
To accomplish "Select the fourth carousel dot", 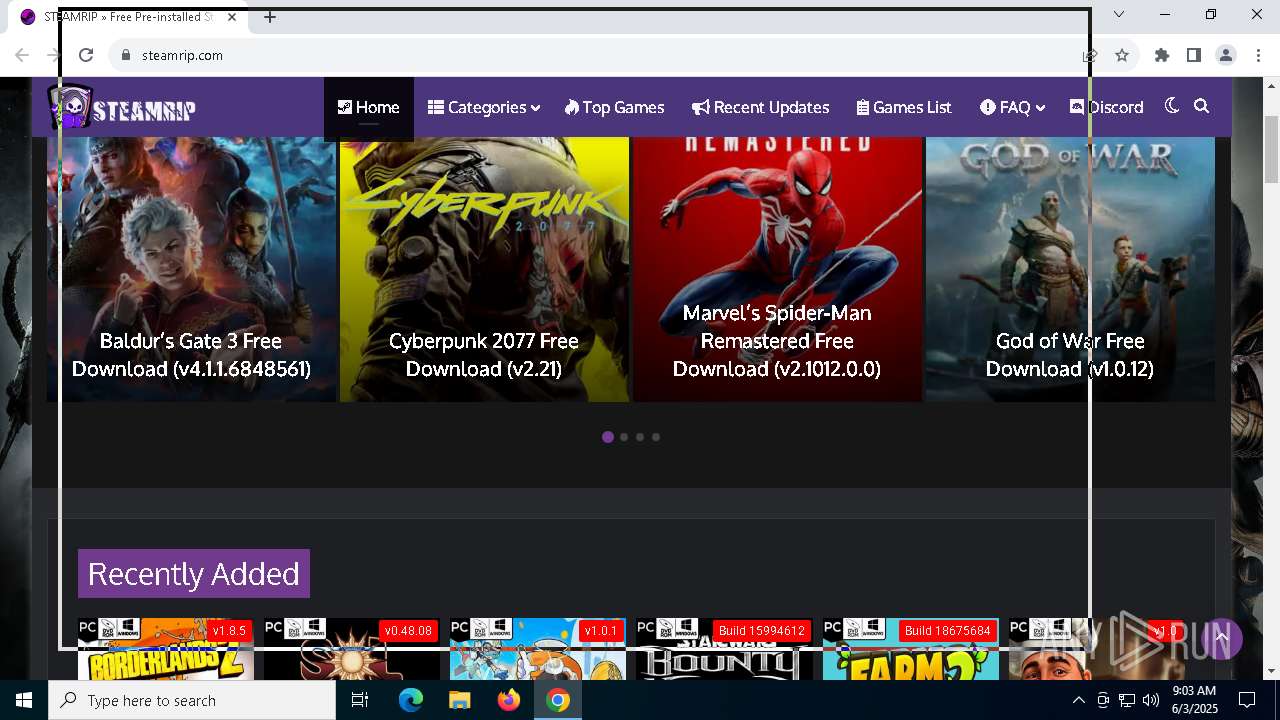I will click(656, 437).
